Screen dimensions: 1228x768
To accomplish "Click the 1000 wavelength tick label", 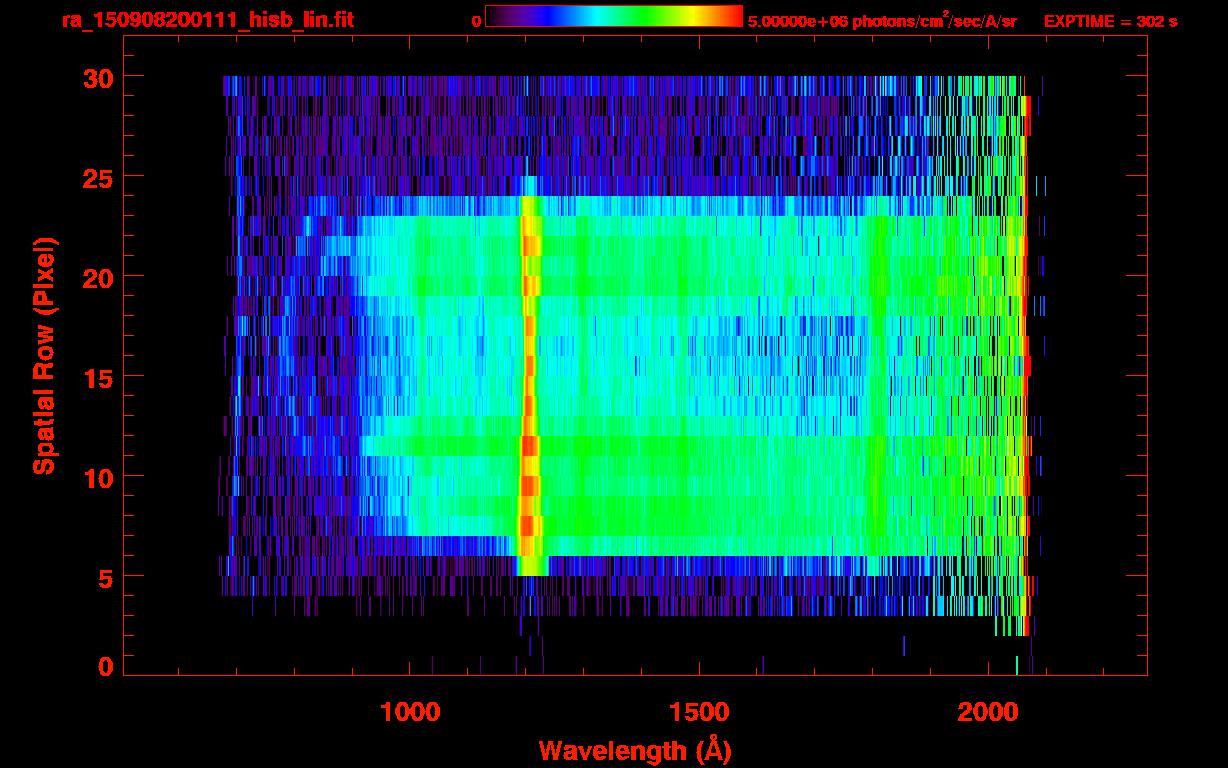I will (409, 712).
